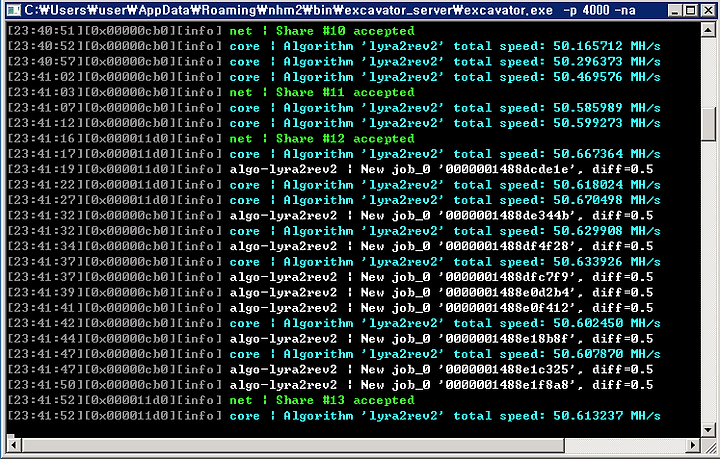This screenshot has width=720, height=459.
Task: Click speed value 50.607870 MH/s
Action: pos(607,354)
